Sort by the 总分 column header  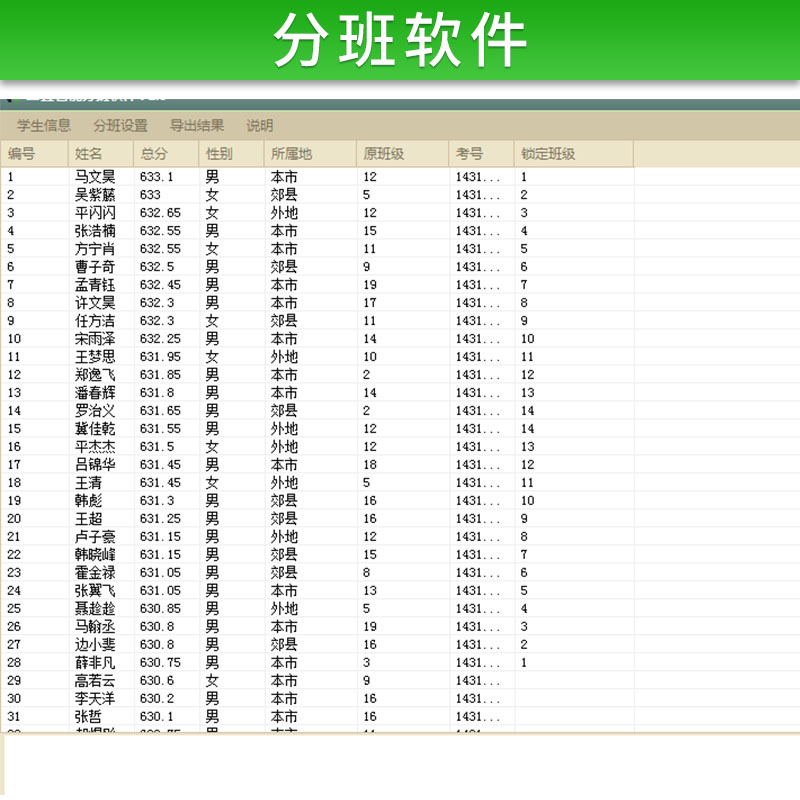click(x=166, y=154)
